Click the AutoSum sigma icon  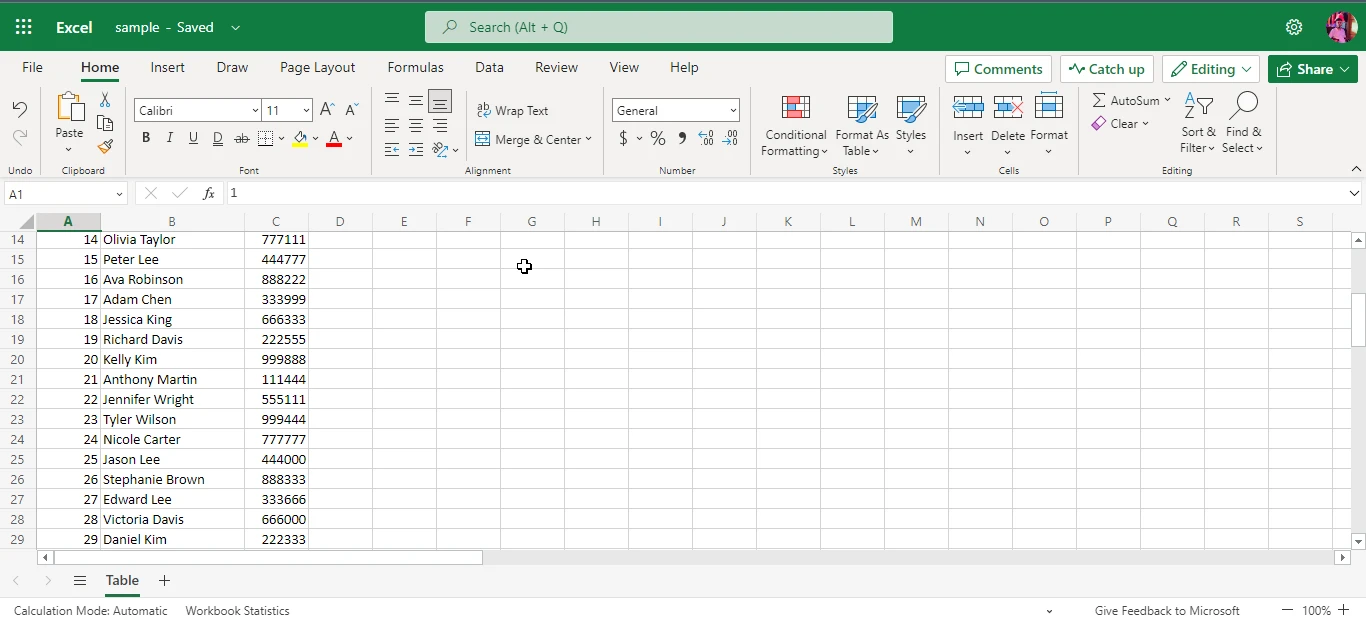pyautogui.click(x=1099, y=101)
